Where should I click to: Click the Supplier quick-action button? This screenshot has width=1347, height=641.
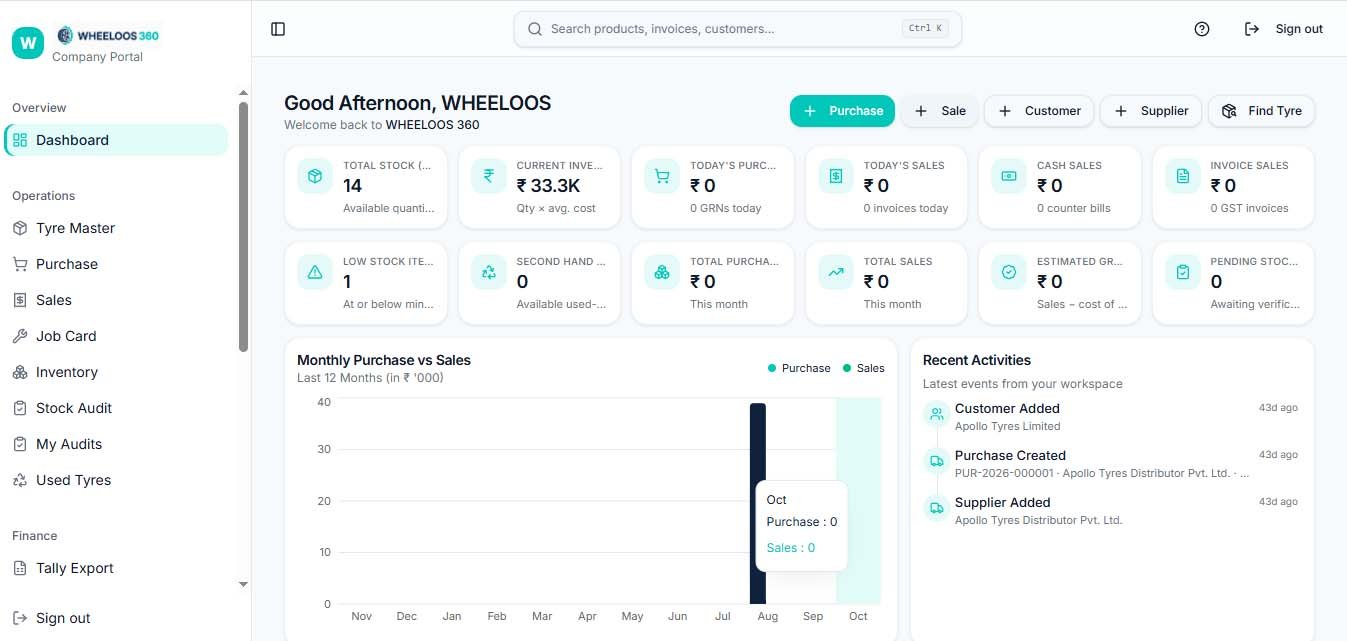coord(1151,111)
